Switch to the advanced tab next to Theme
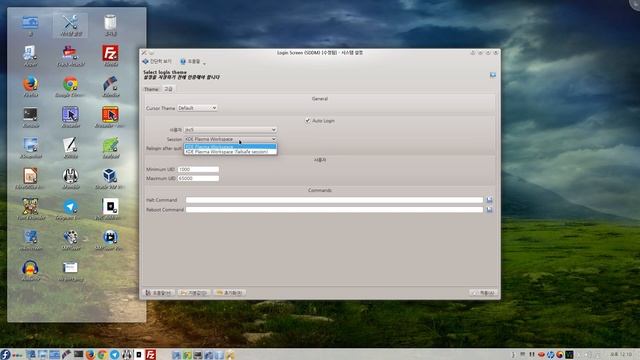 169,89
